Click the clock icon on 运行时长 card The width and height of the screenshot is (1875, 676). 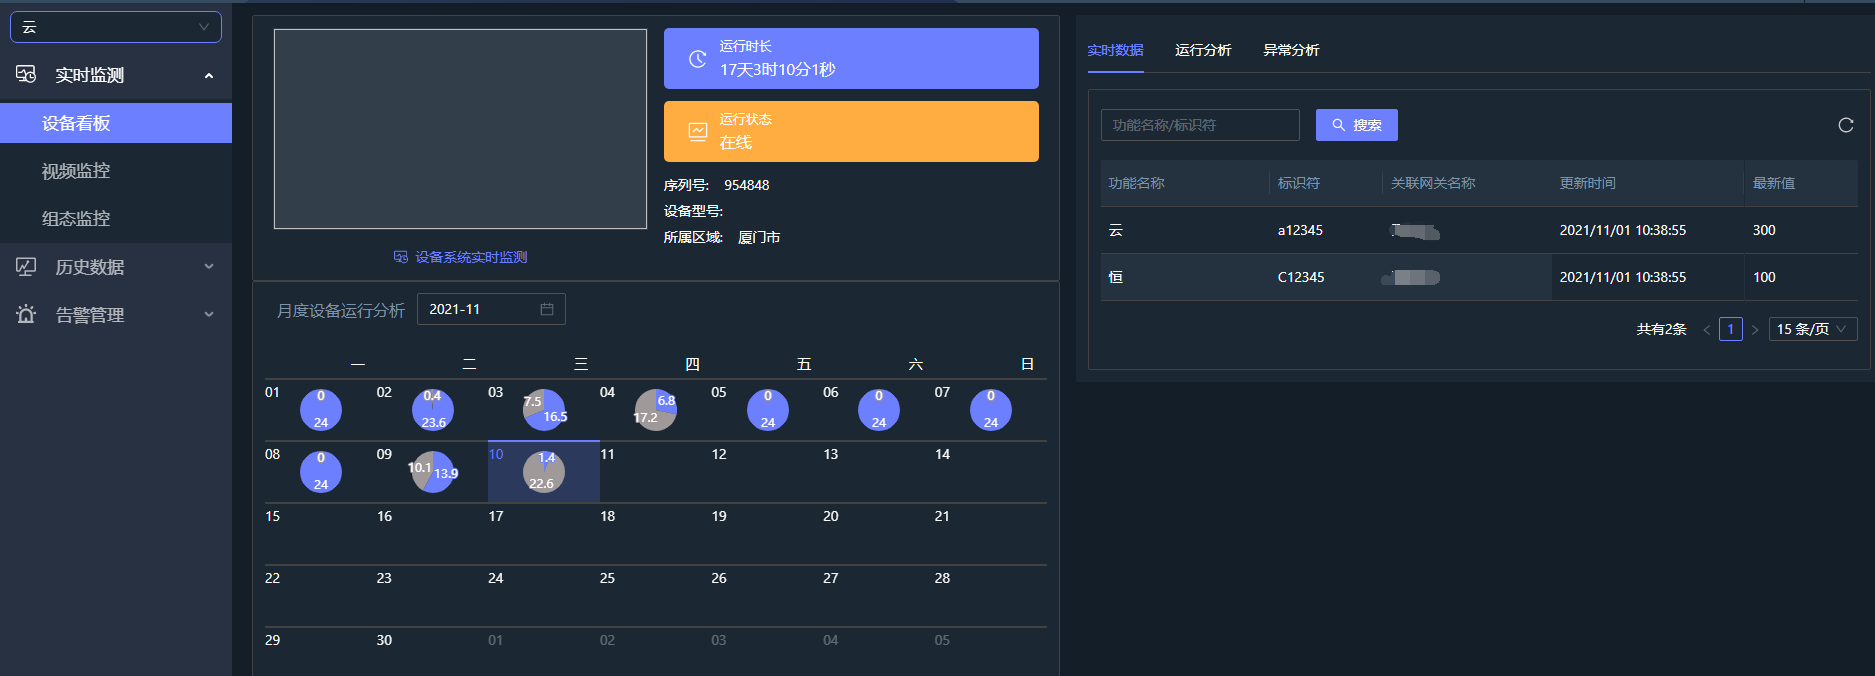pyautogui.click(x=698, y=59)
